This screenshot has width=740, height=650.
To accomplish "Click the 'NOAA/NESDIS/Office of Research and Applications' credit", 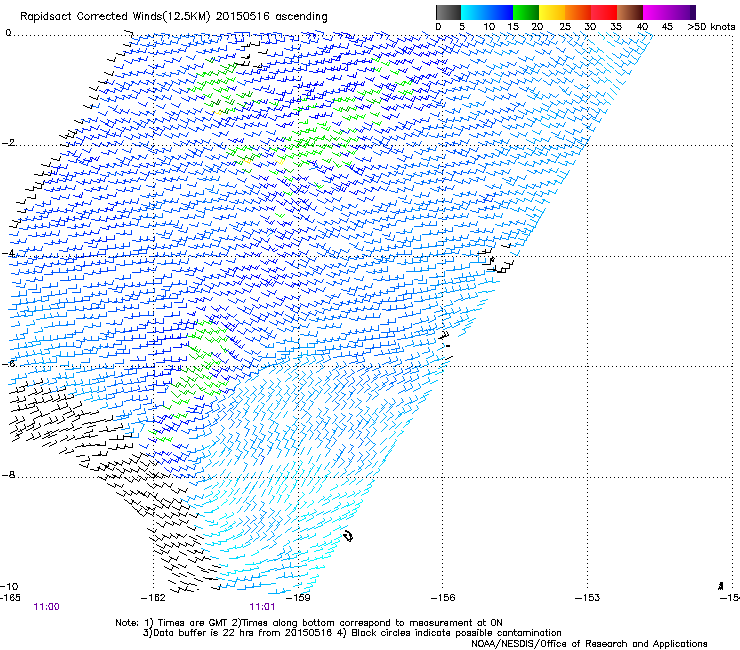I will (589, 644).
